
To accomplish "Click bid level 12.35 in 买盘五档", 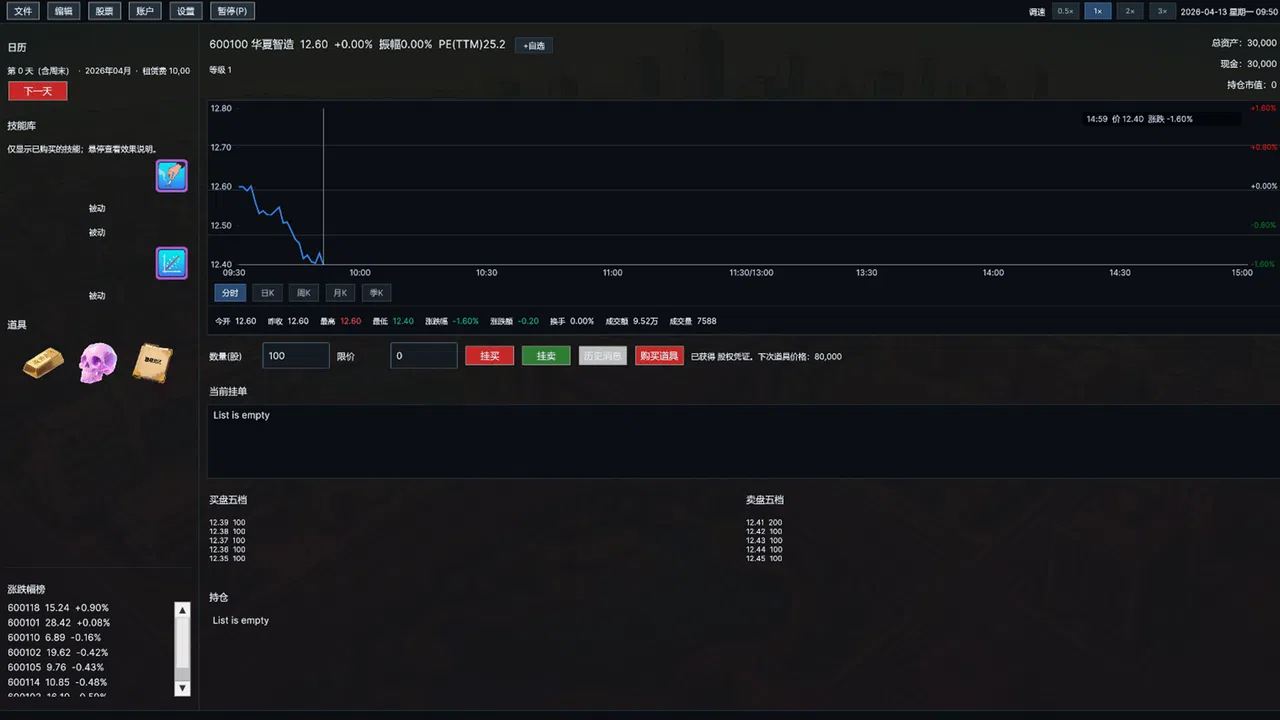I will click(227, 558).
